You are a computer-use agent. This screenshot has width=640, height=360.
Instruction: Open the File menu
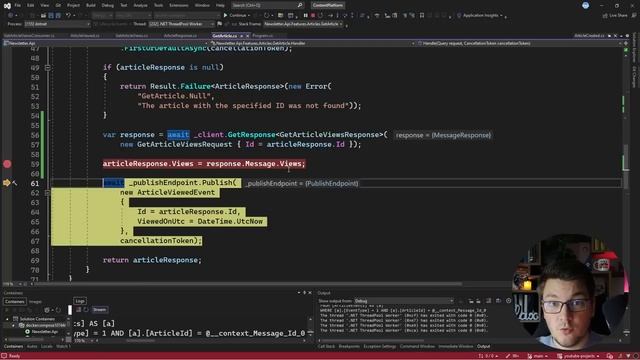[x=18, y=5]
